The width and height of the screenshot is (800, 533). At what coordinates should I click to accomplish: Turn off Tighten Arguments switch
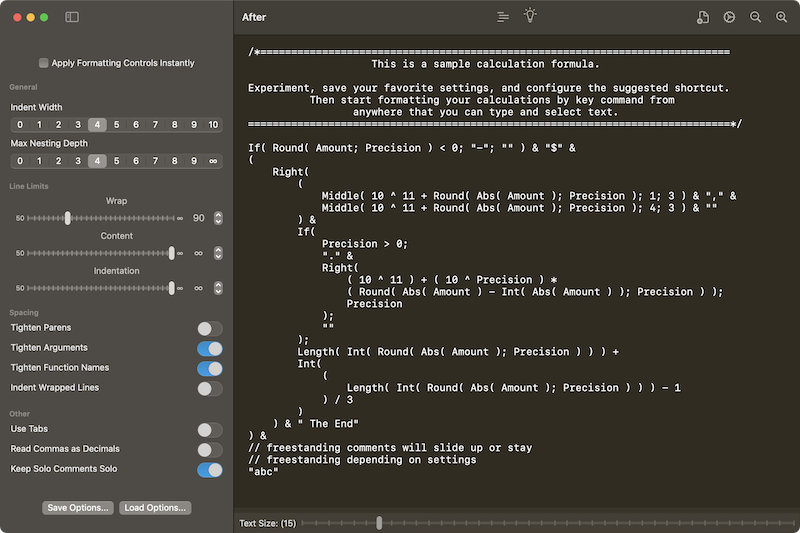[x=210, y=348]
